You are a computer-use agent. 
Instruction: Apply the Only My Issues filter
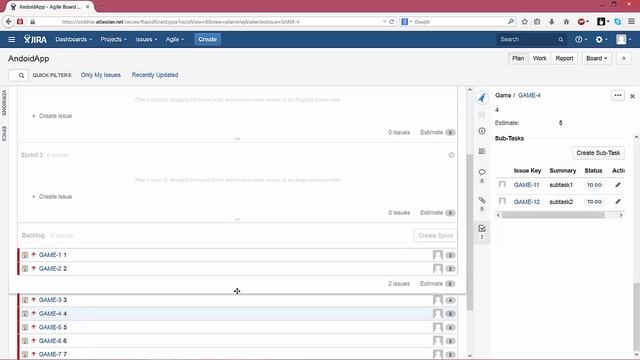tap(100, 75)
